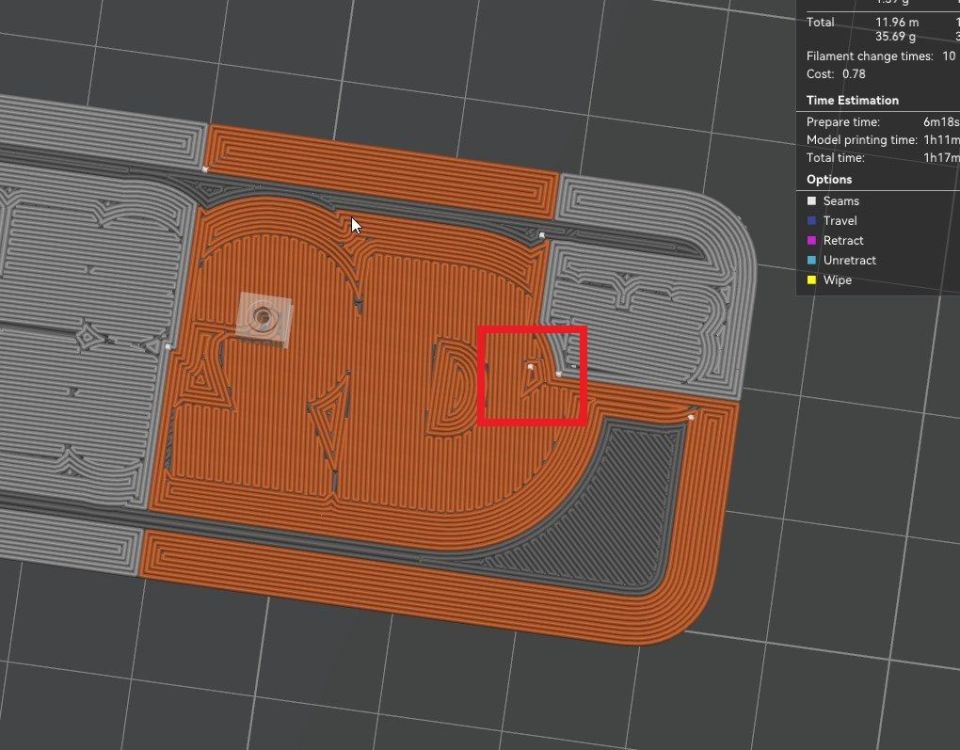
Task: Click the total weight 35.69 g value
Action: [x=896, y=37]
